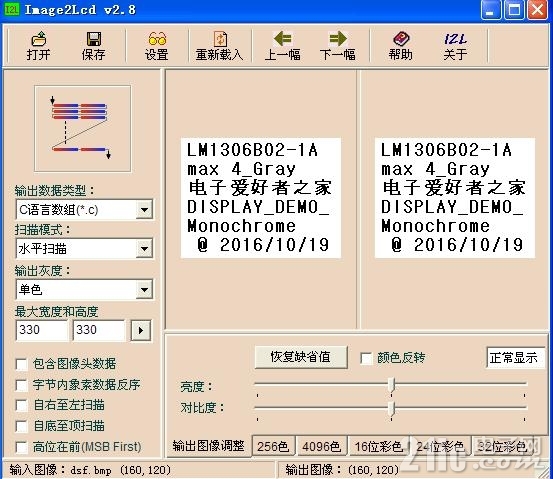
Task: Maximize the Image2Lcd window
Action: pyautogui.click(x=514, y=10)
